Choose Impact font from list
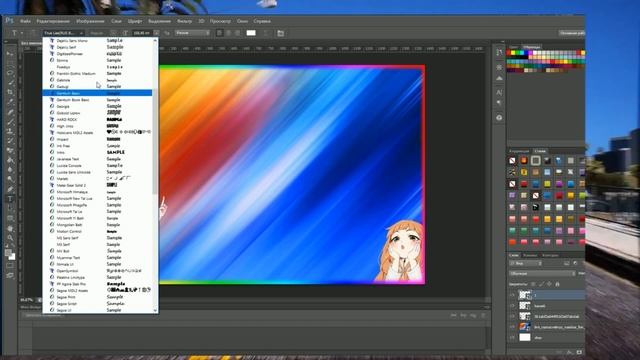Screen dimensions: 640x360 coord(98,139)
